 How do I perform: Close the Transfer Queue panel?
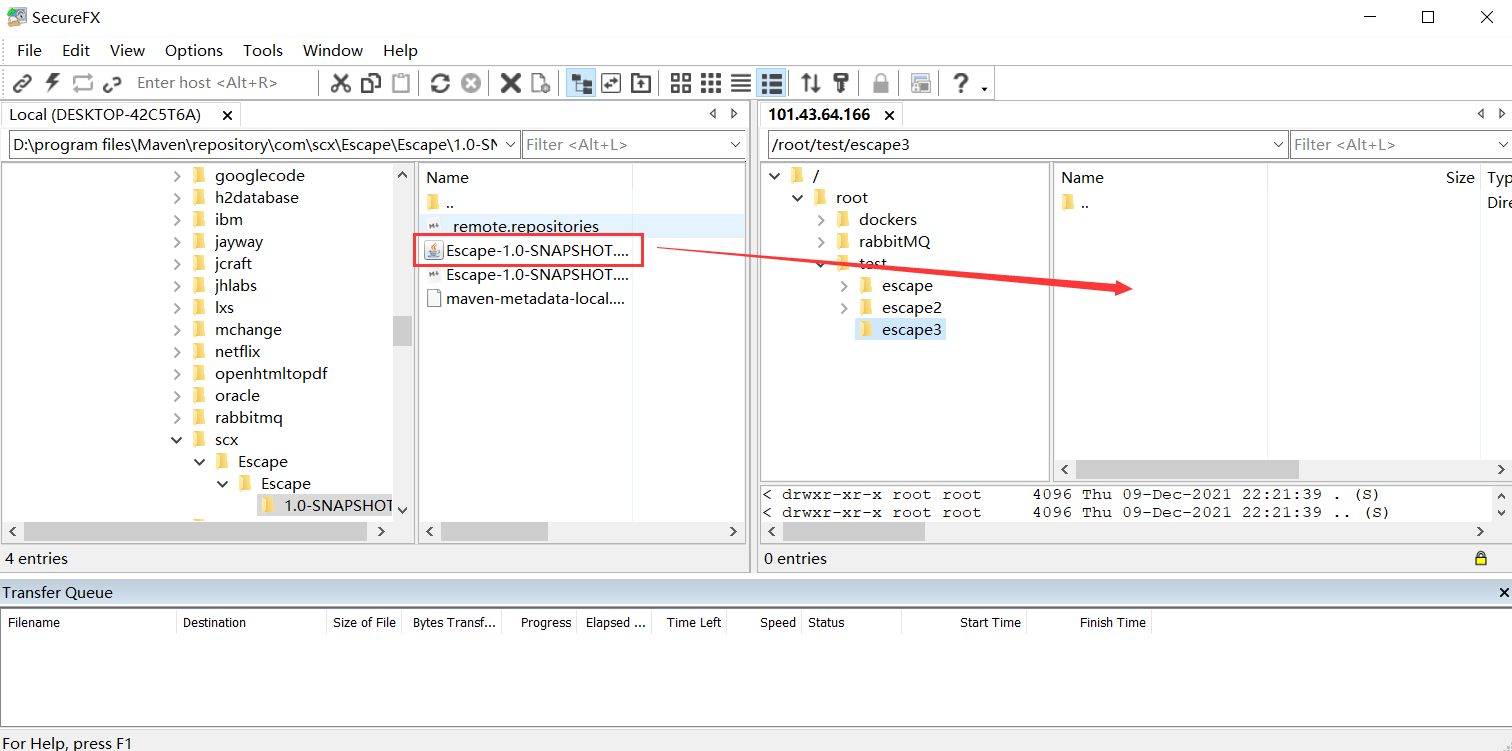1504,593
